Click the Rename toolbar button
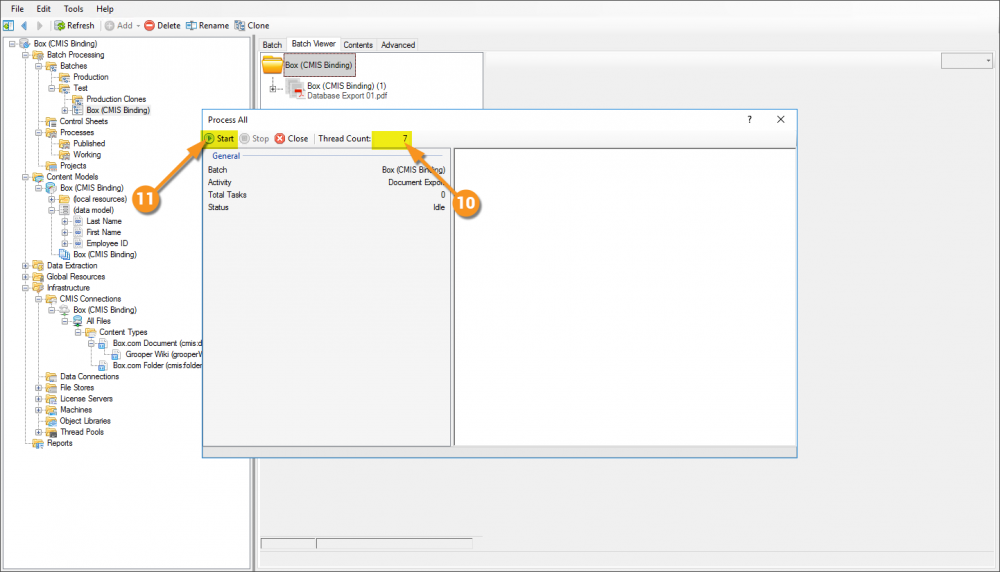 tap(207, 26)
